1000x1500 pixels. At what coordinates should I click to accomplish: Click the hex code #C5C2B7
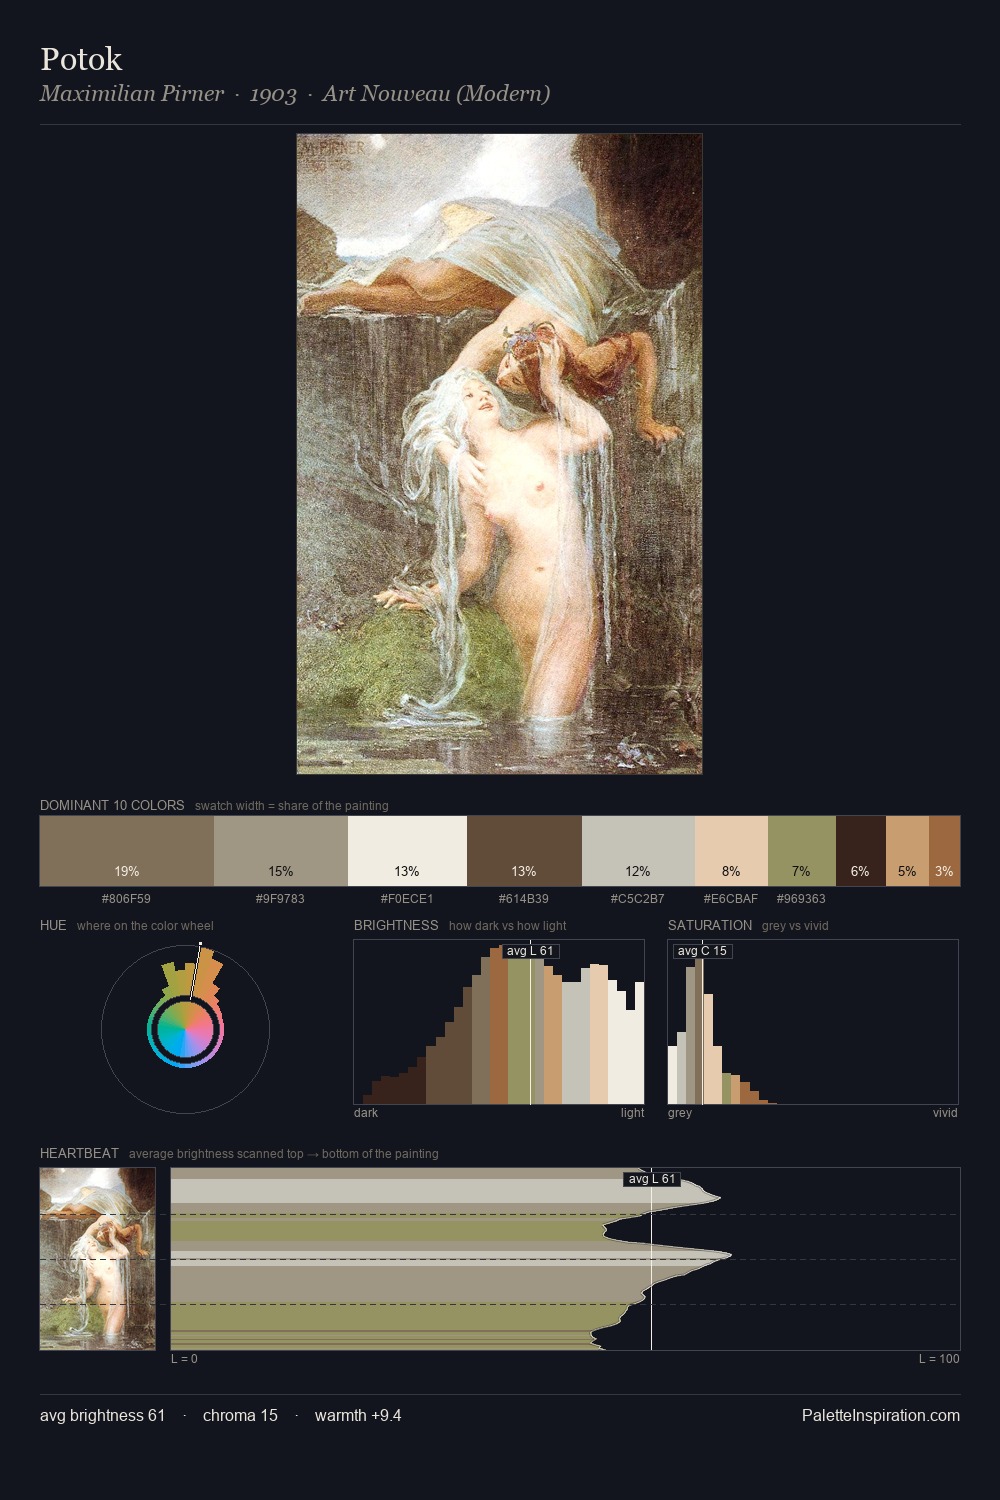coord(638,899)
